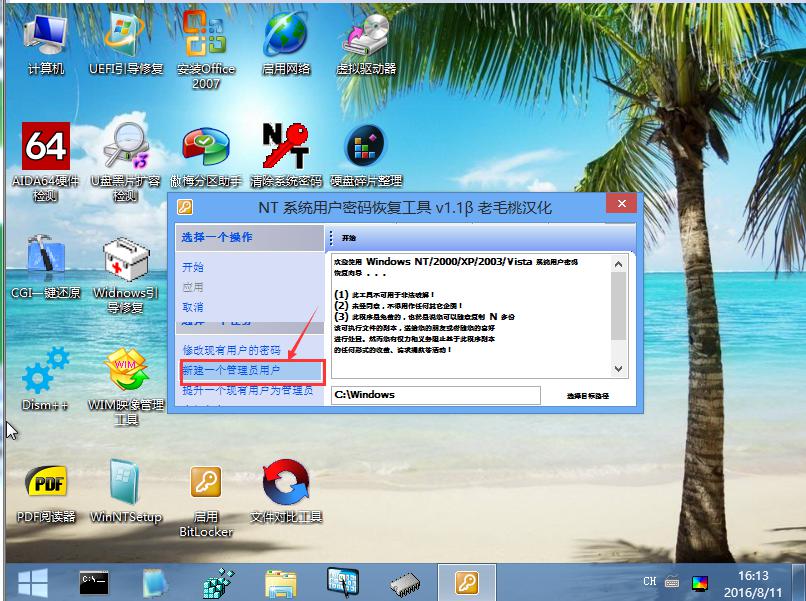The image size is (806, 601).
Task: Select the Dism++ desktop icon
Action: 45,380
